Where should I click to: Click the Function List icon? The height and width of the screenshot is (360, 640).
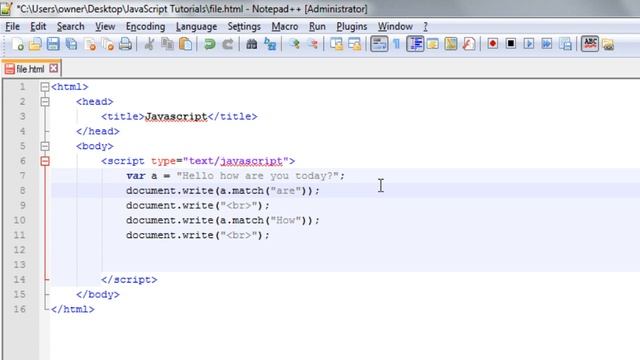pyautogui.click(x=469, y=44)
